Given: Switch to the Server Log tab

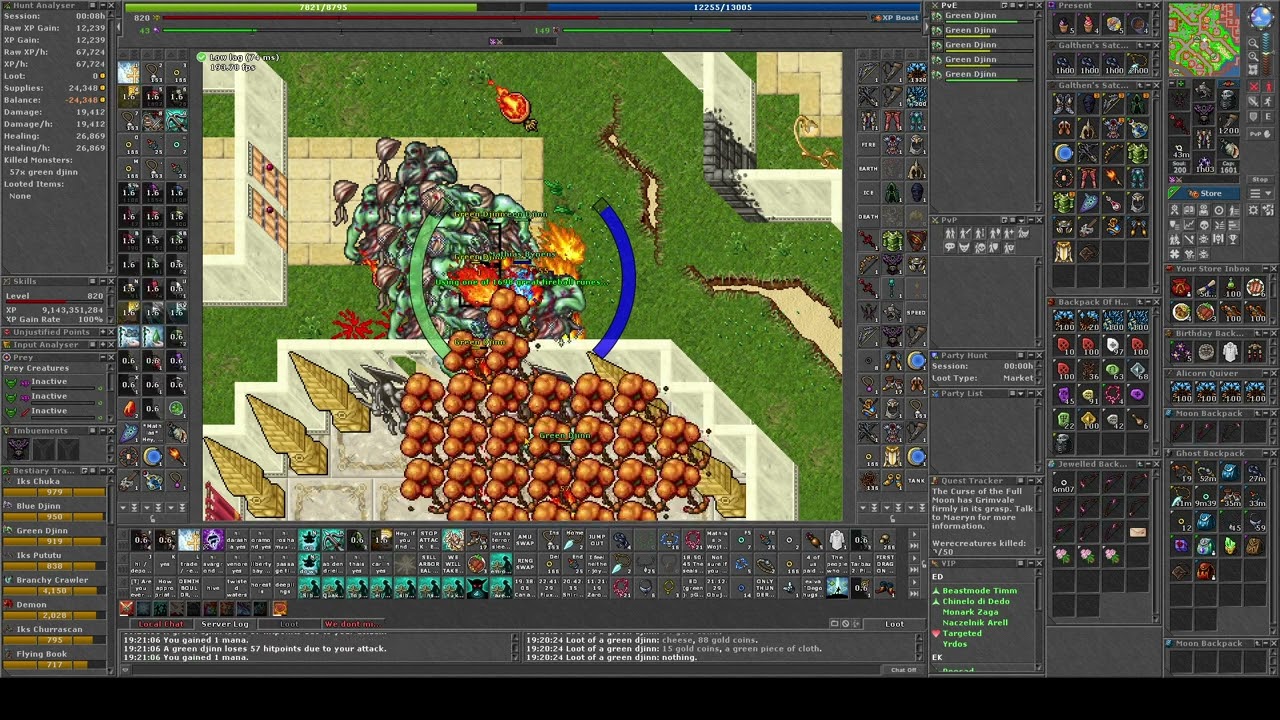Looking at the screenshot, I should pyautogui.click(x=225, y=624).
